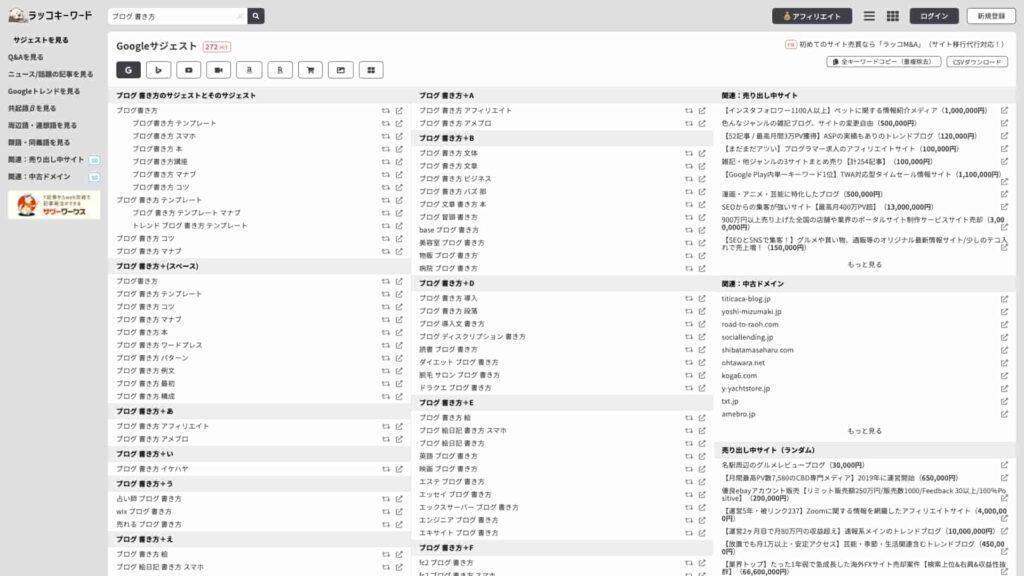The width and height of the screenshot is (1024, 576).
Task: Open external link for ブログ 書き方 イケハヤ
Action: (x=399, y=469)
